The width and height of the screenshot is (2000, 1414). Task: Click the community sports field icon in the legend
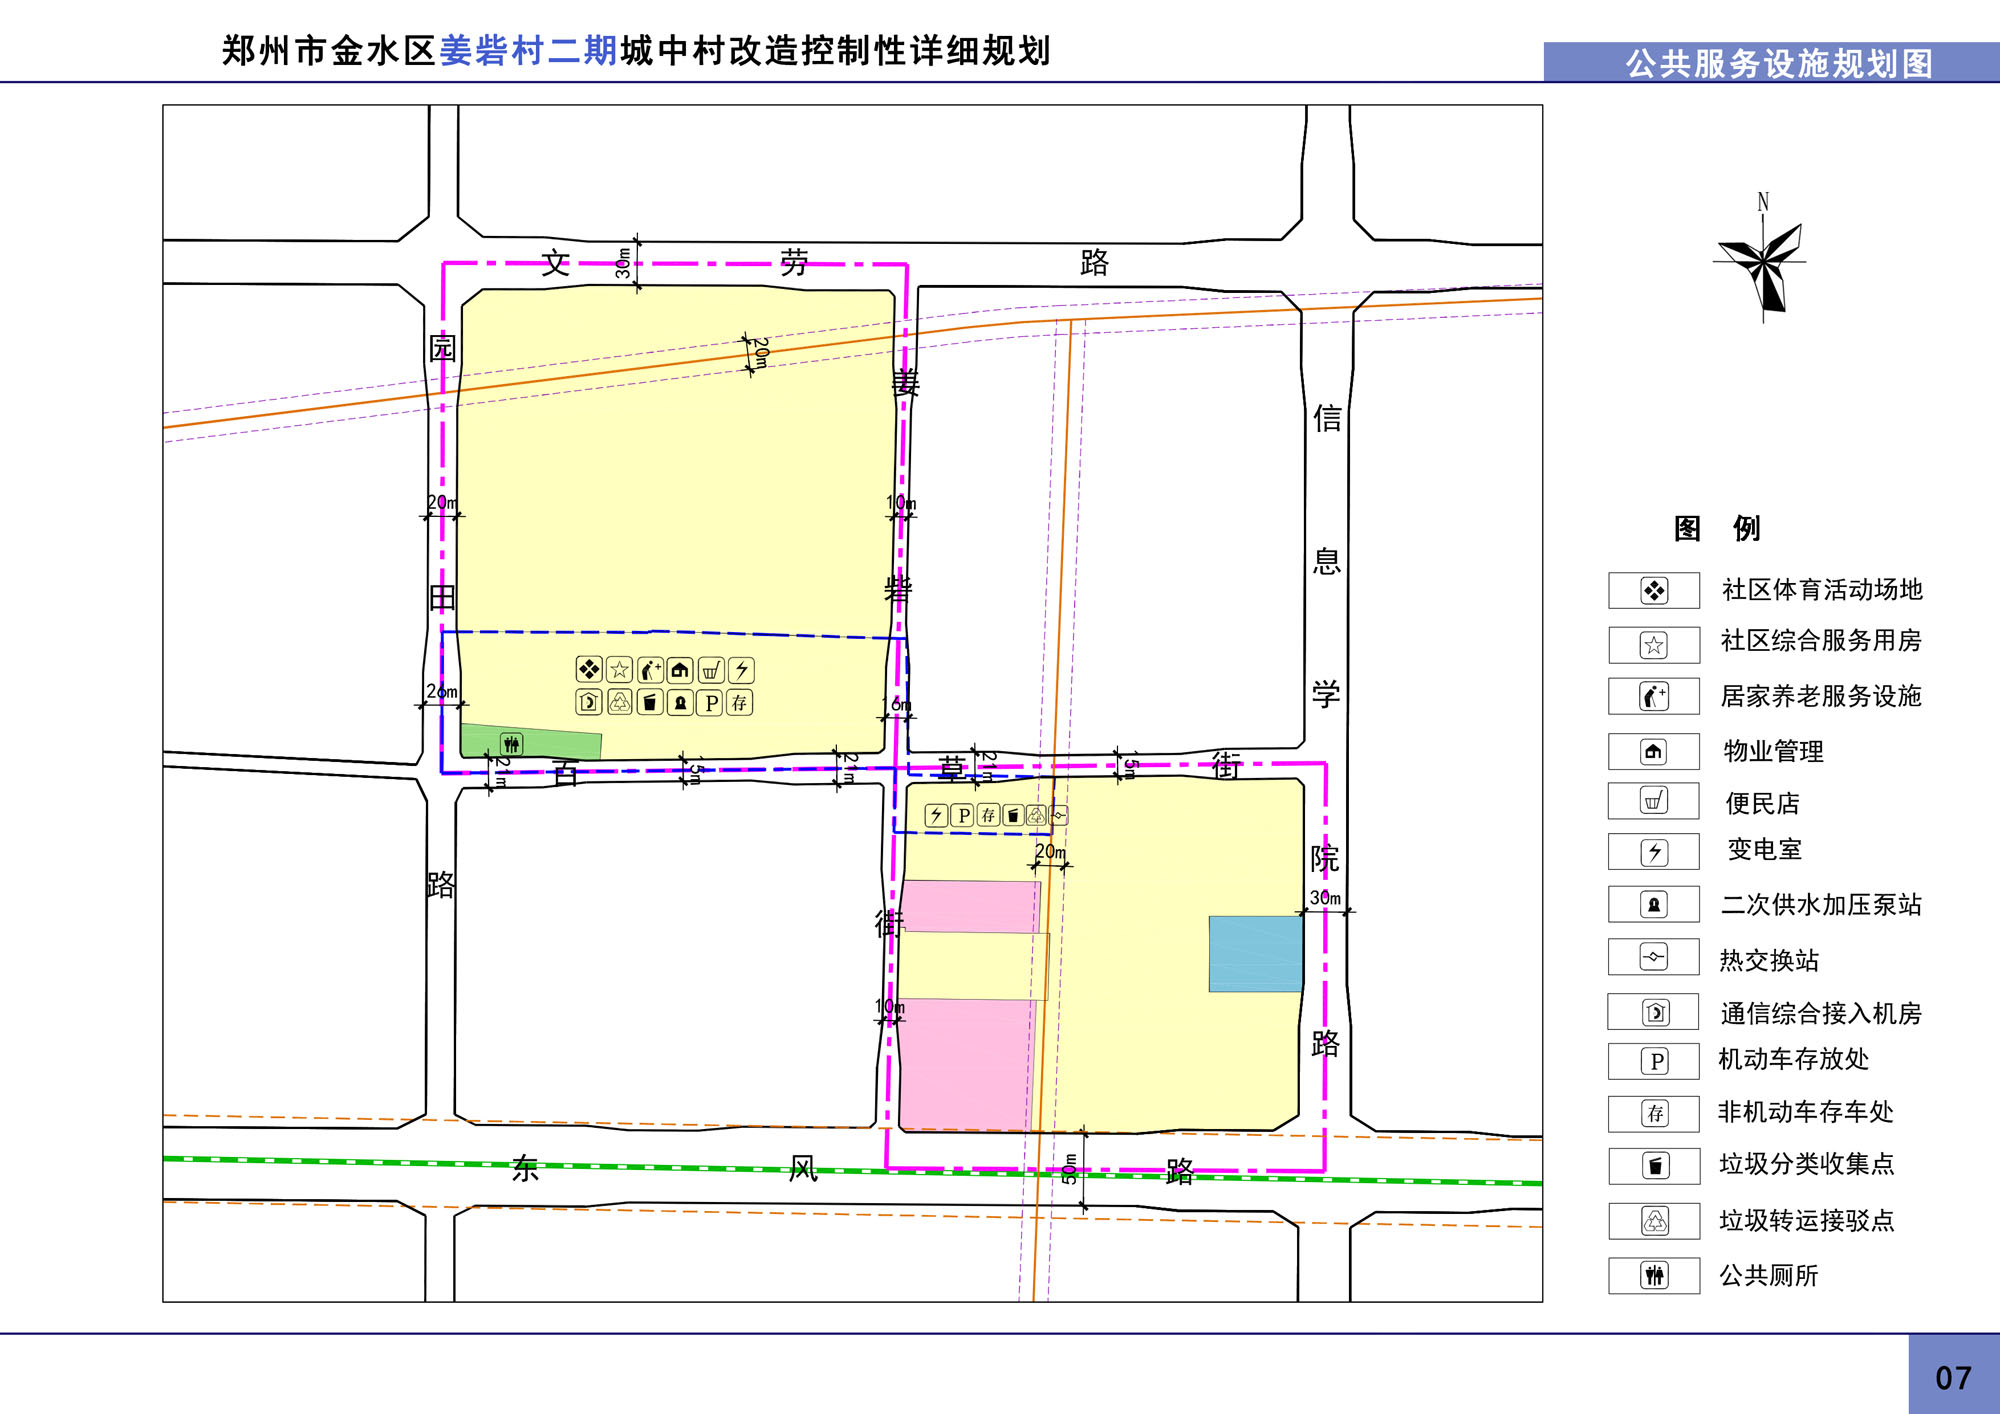1654,591
